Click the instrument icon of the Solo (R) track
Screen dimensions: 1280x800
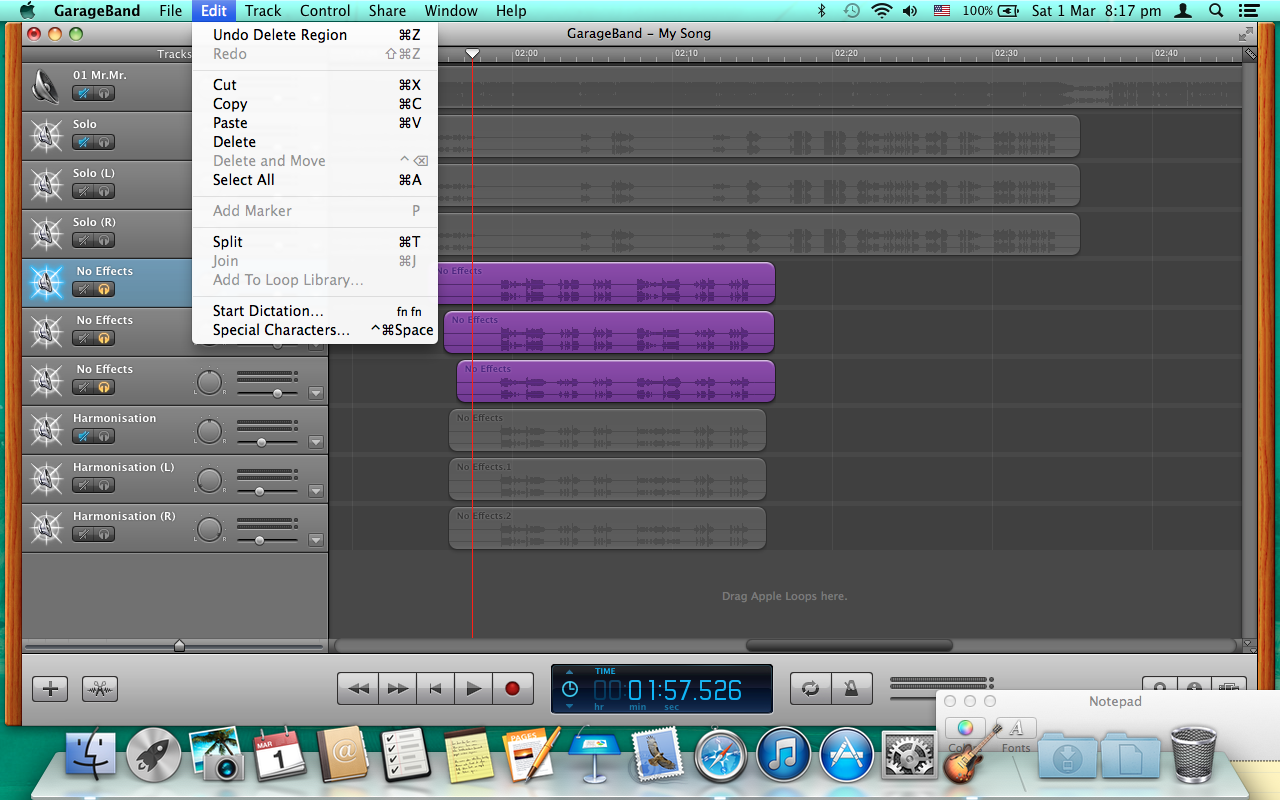(x=46, y=234)
